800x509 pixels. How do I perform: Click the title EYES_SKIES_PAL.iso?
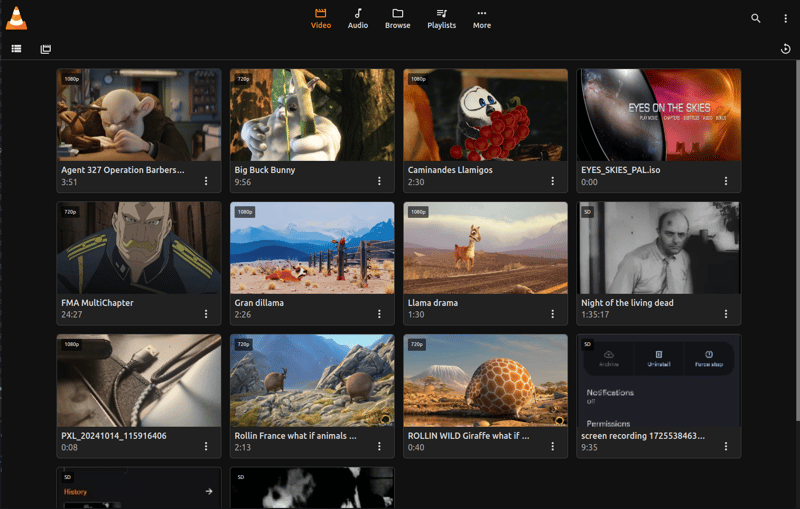(620, 170)
